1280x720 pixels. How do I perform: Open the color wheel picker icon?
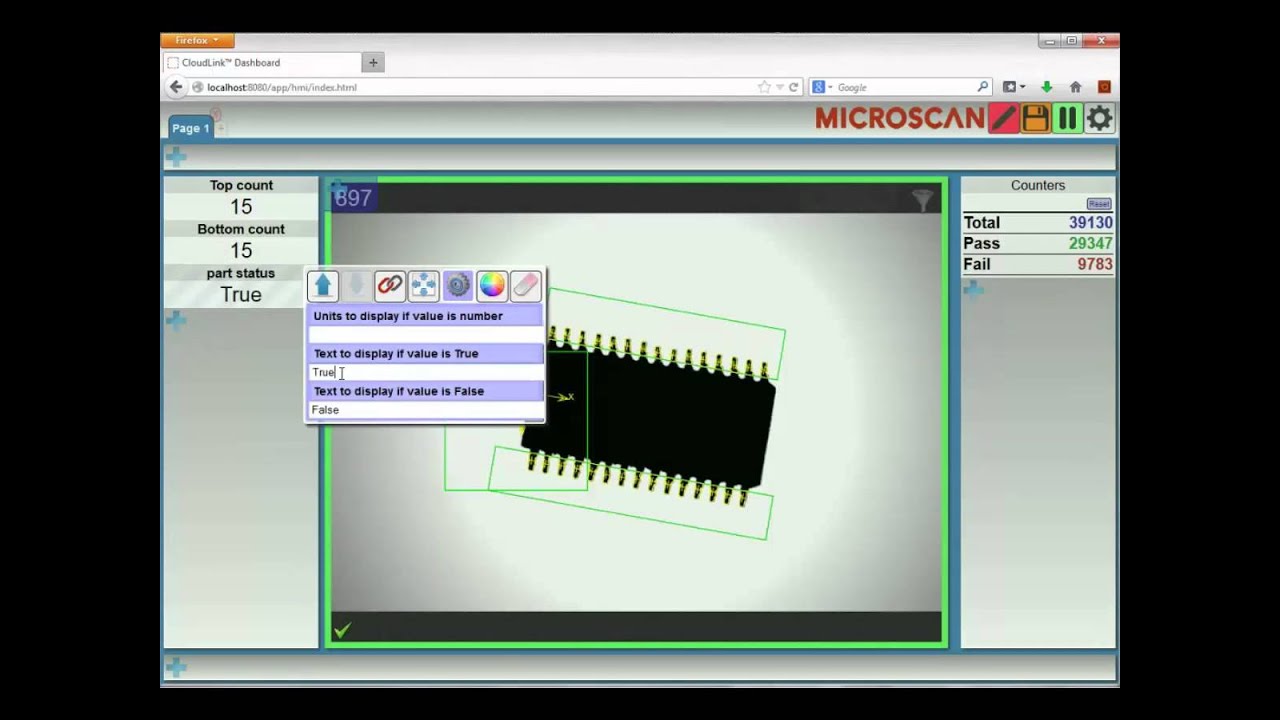[x=492, y=286]
